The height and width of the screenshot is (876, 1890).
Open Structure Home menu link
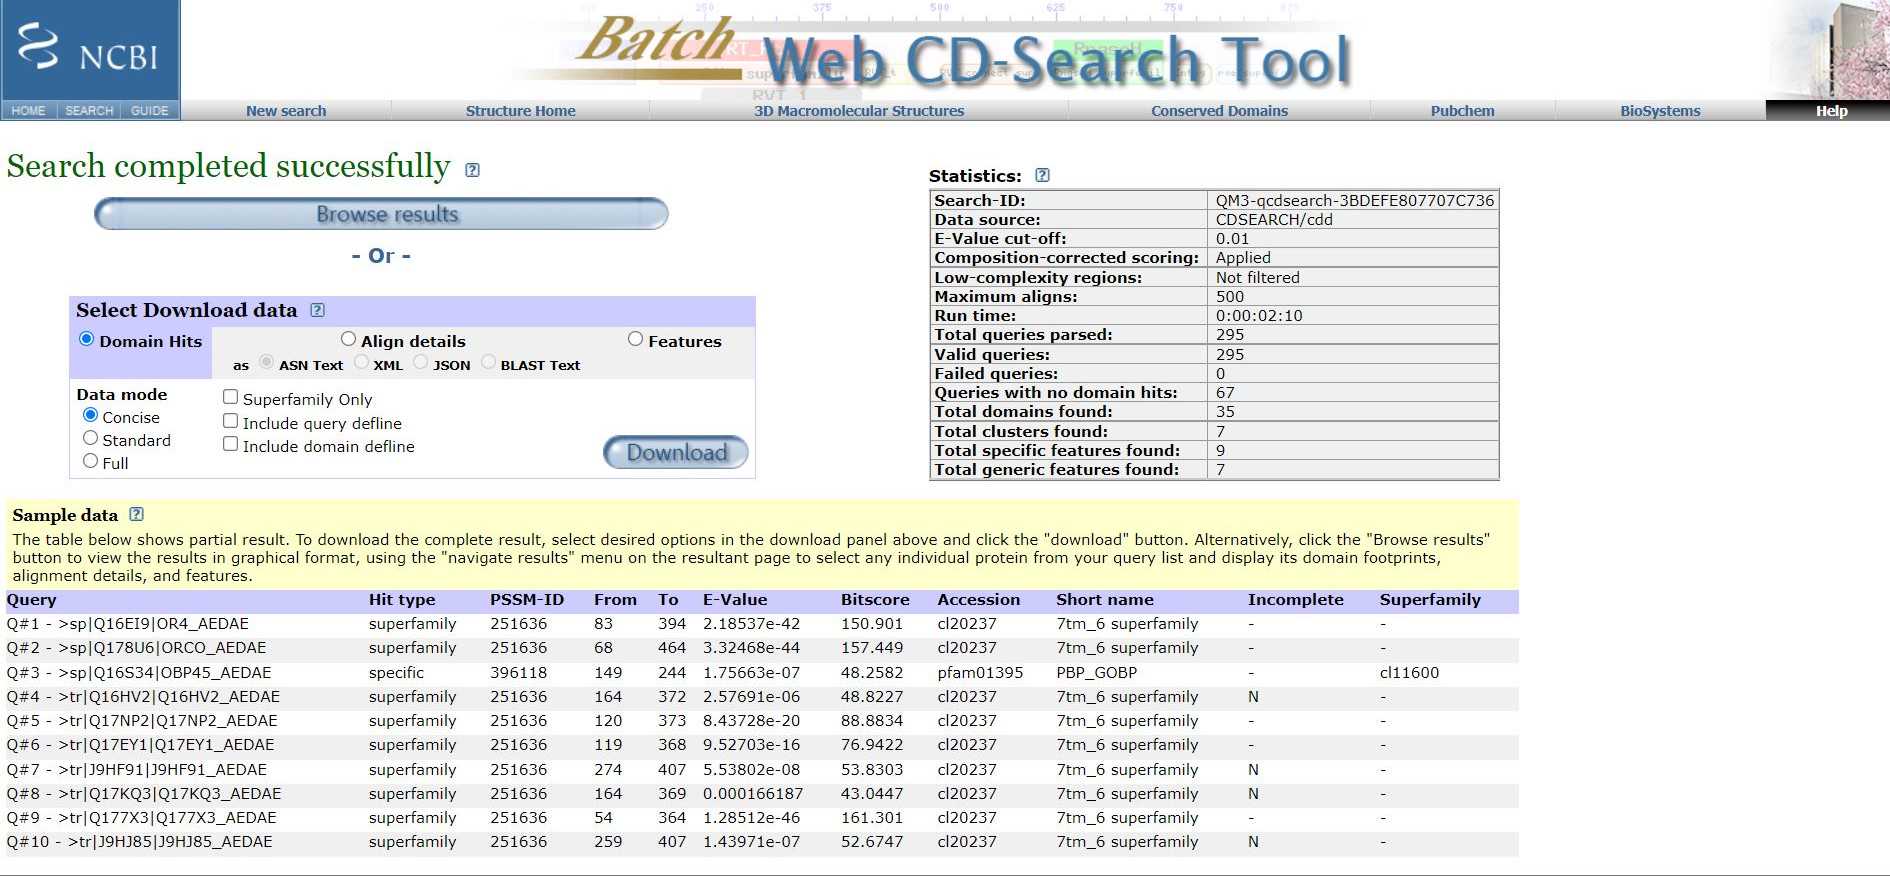point(520,111)
